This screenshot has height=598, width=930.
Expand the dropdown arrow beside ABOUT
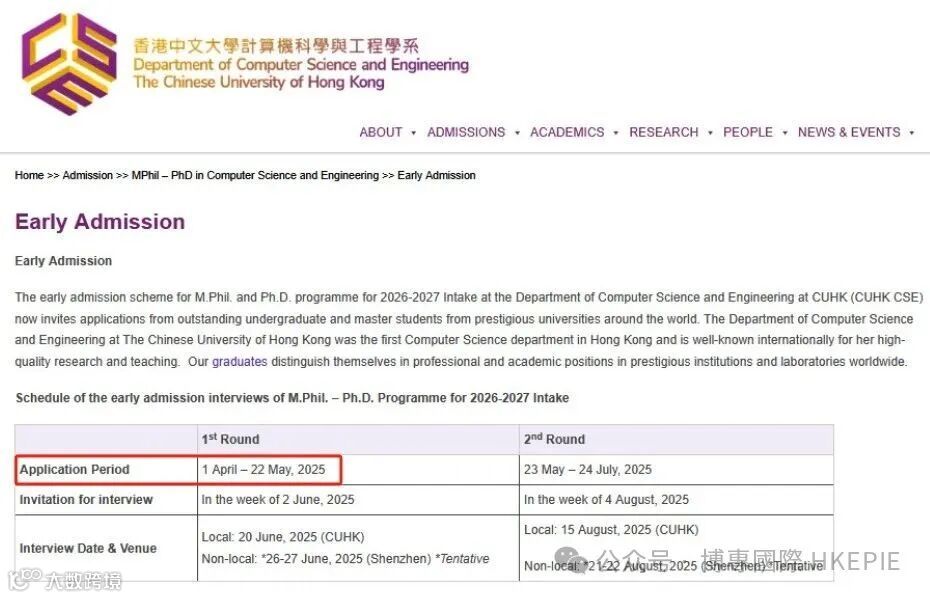click(x=413, y=133)
